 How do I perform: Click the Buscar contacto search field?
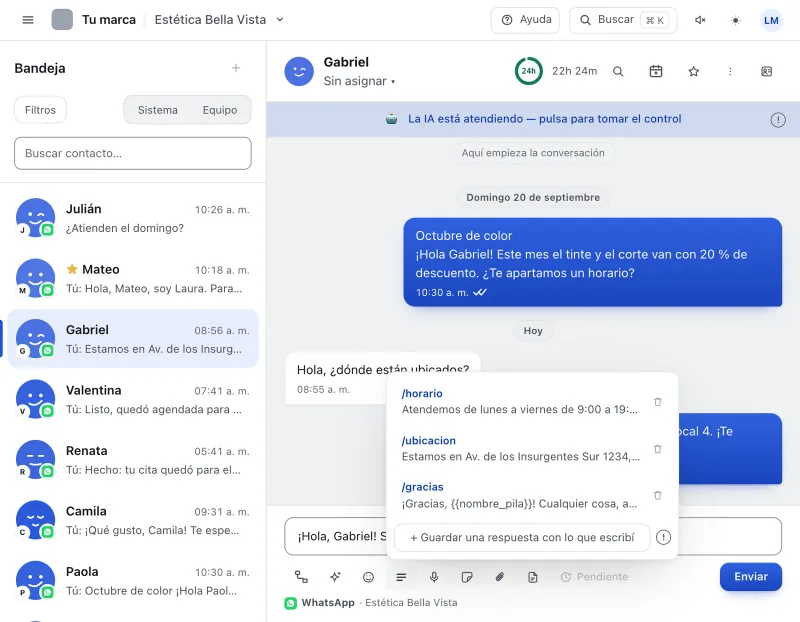click(133, 153)
